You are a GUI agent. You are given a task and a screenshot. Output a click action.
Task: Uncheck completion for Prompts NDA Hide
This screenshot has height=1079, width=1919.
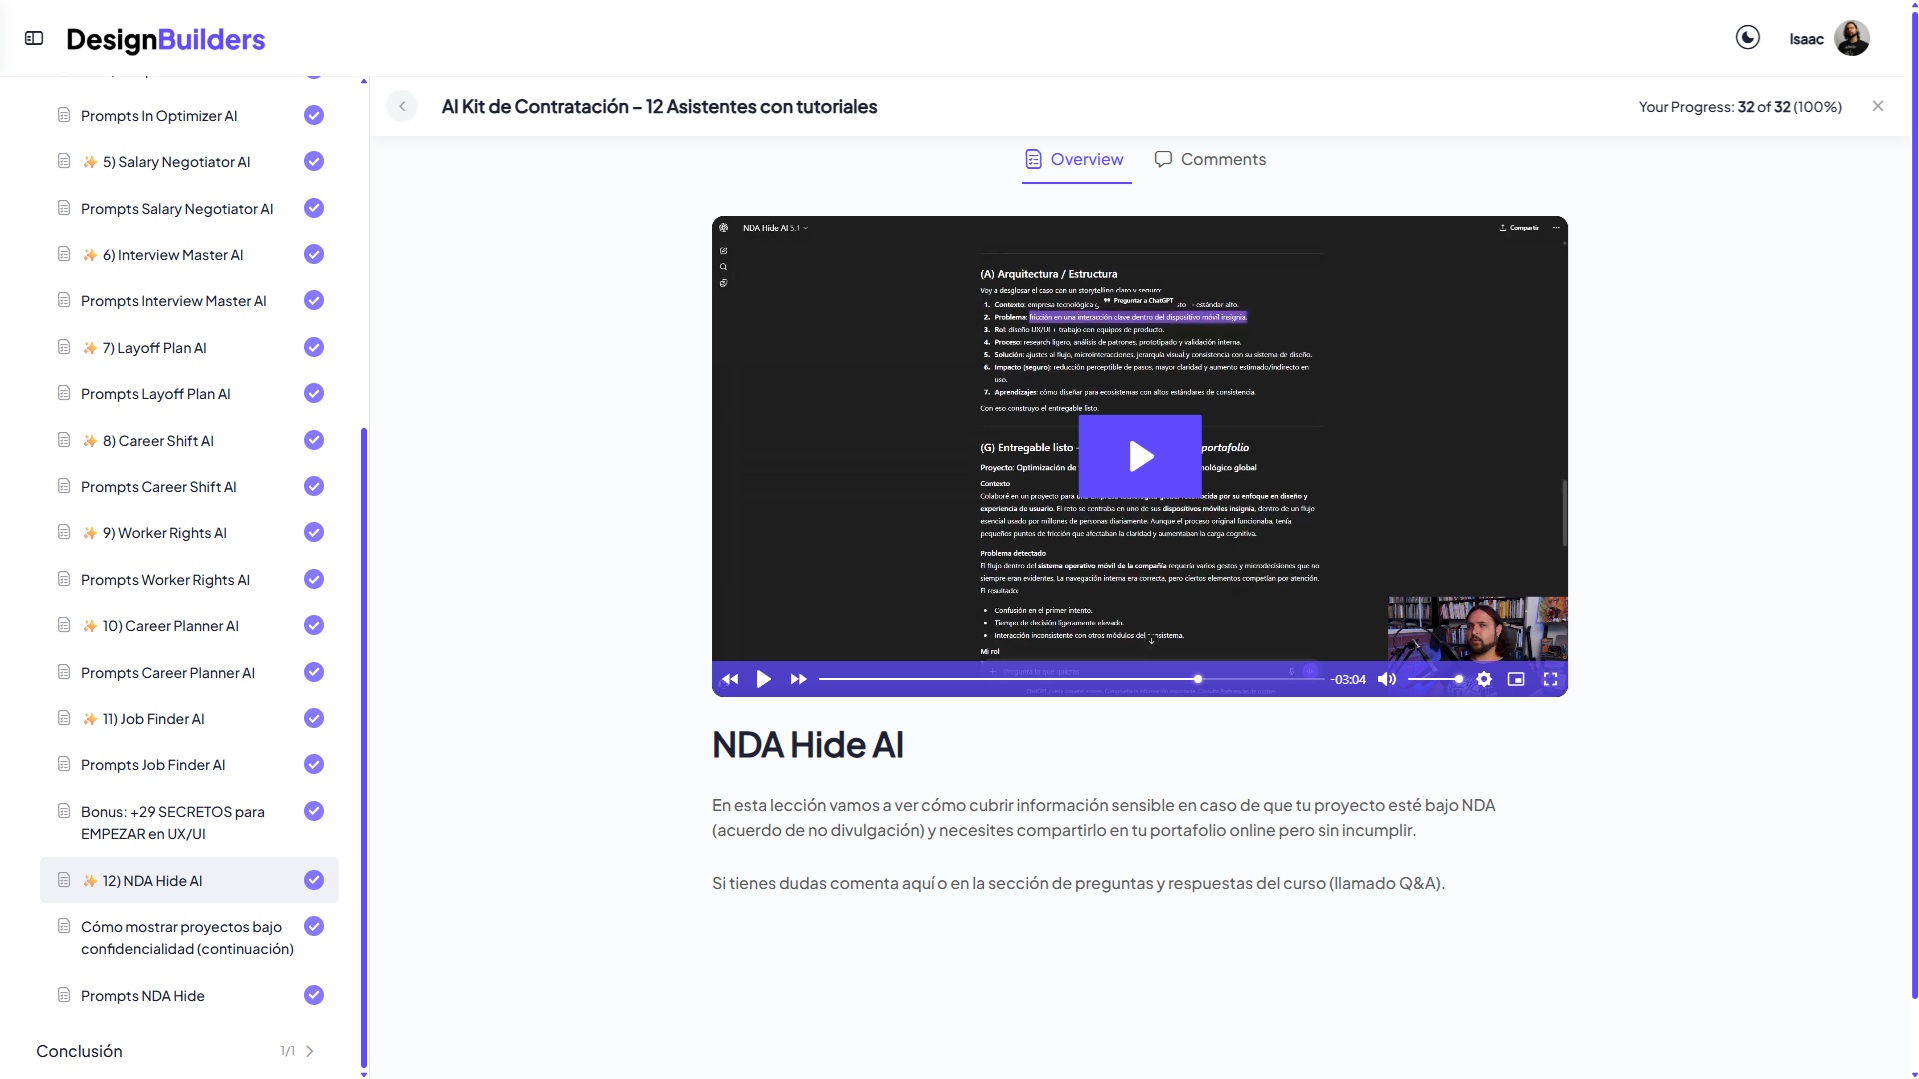pos(314,995)
